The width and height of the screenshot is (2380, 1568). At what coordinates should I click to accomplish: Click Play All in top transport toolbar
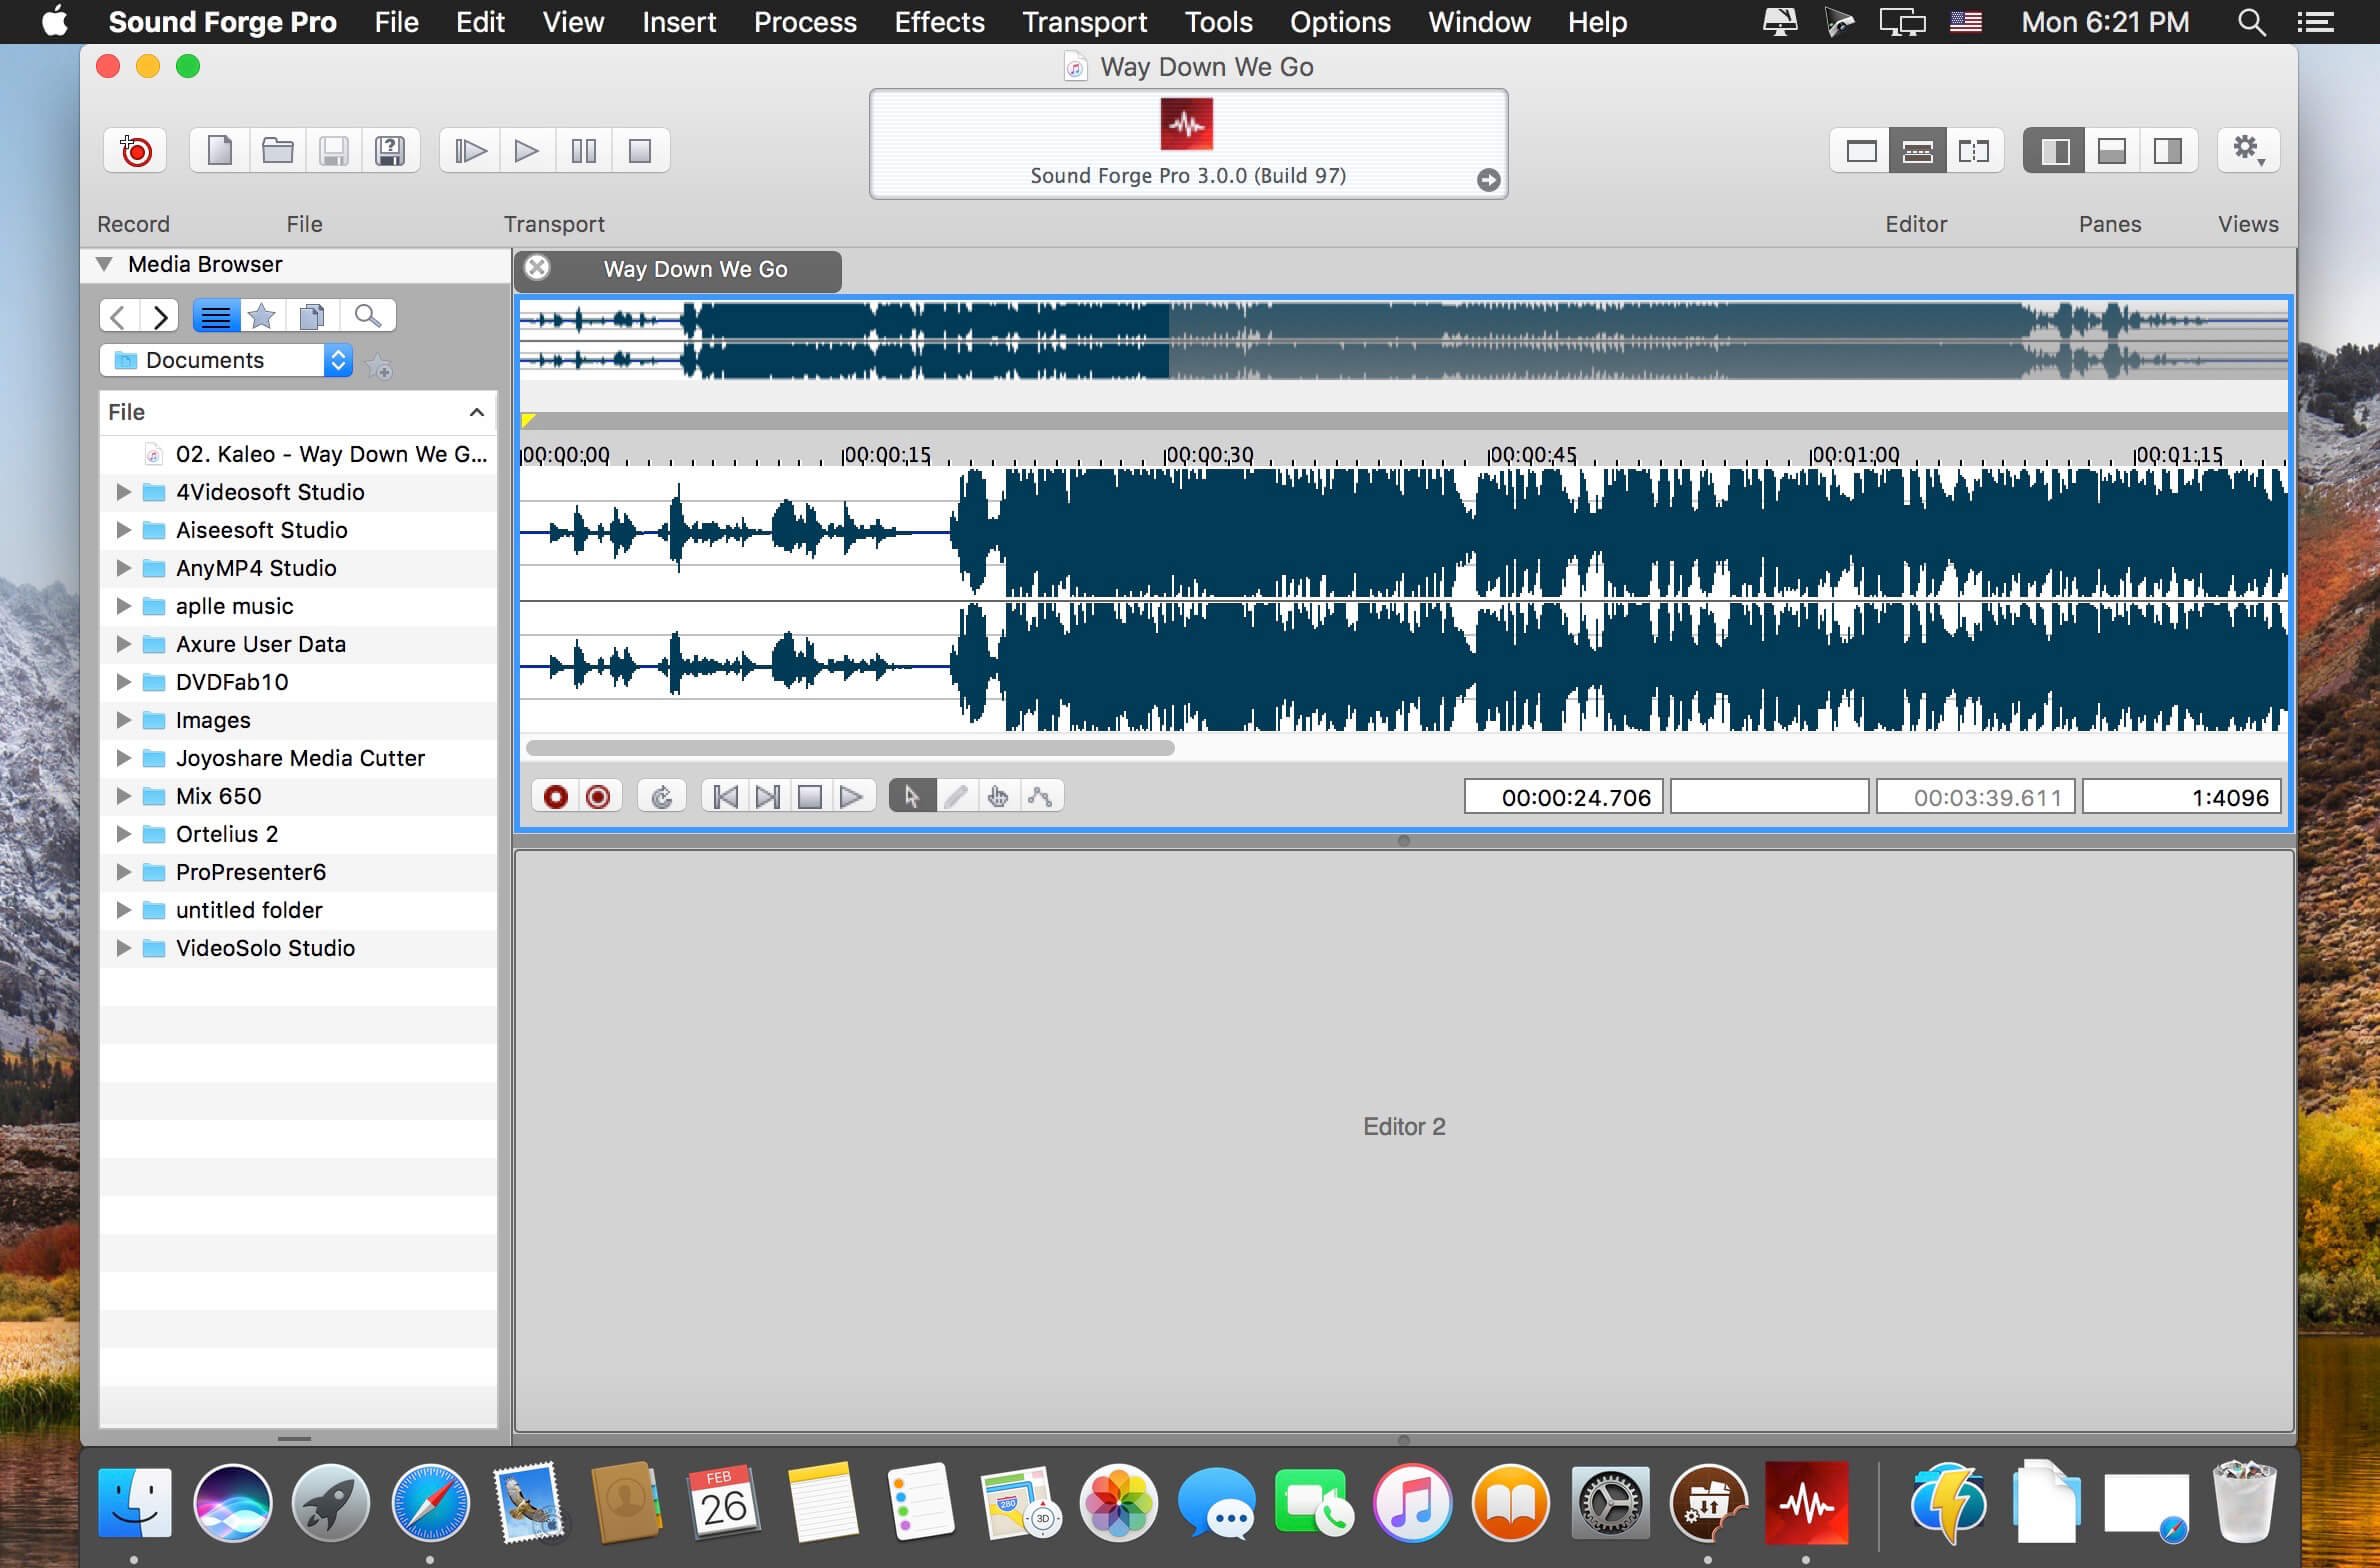pyautogui.click(x=470, y=151)
